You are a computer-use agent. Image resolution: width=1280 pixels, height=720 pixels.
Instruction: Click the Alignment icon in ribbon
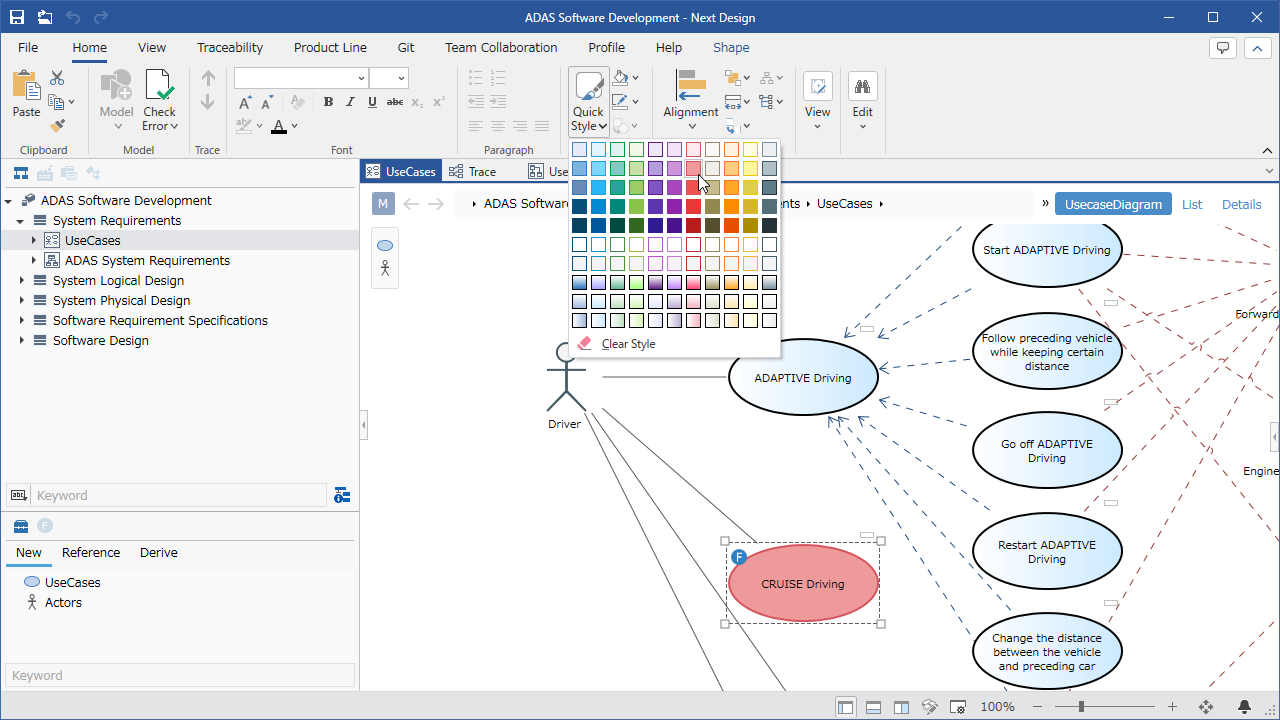690,86
